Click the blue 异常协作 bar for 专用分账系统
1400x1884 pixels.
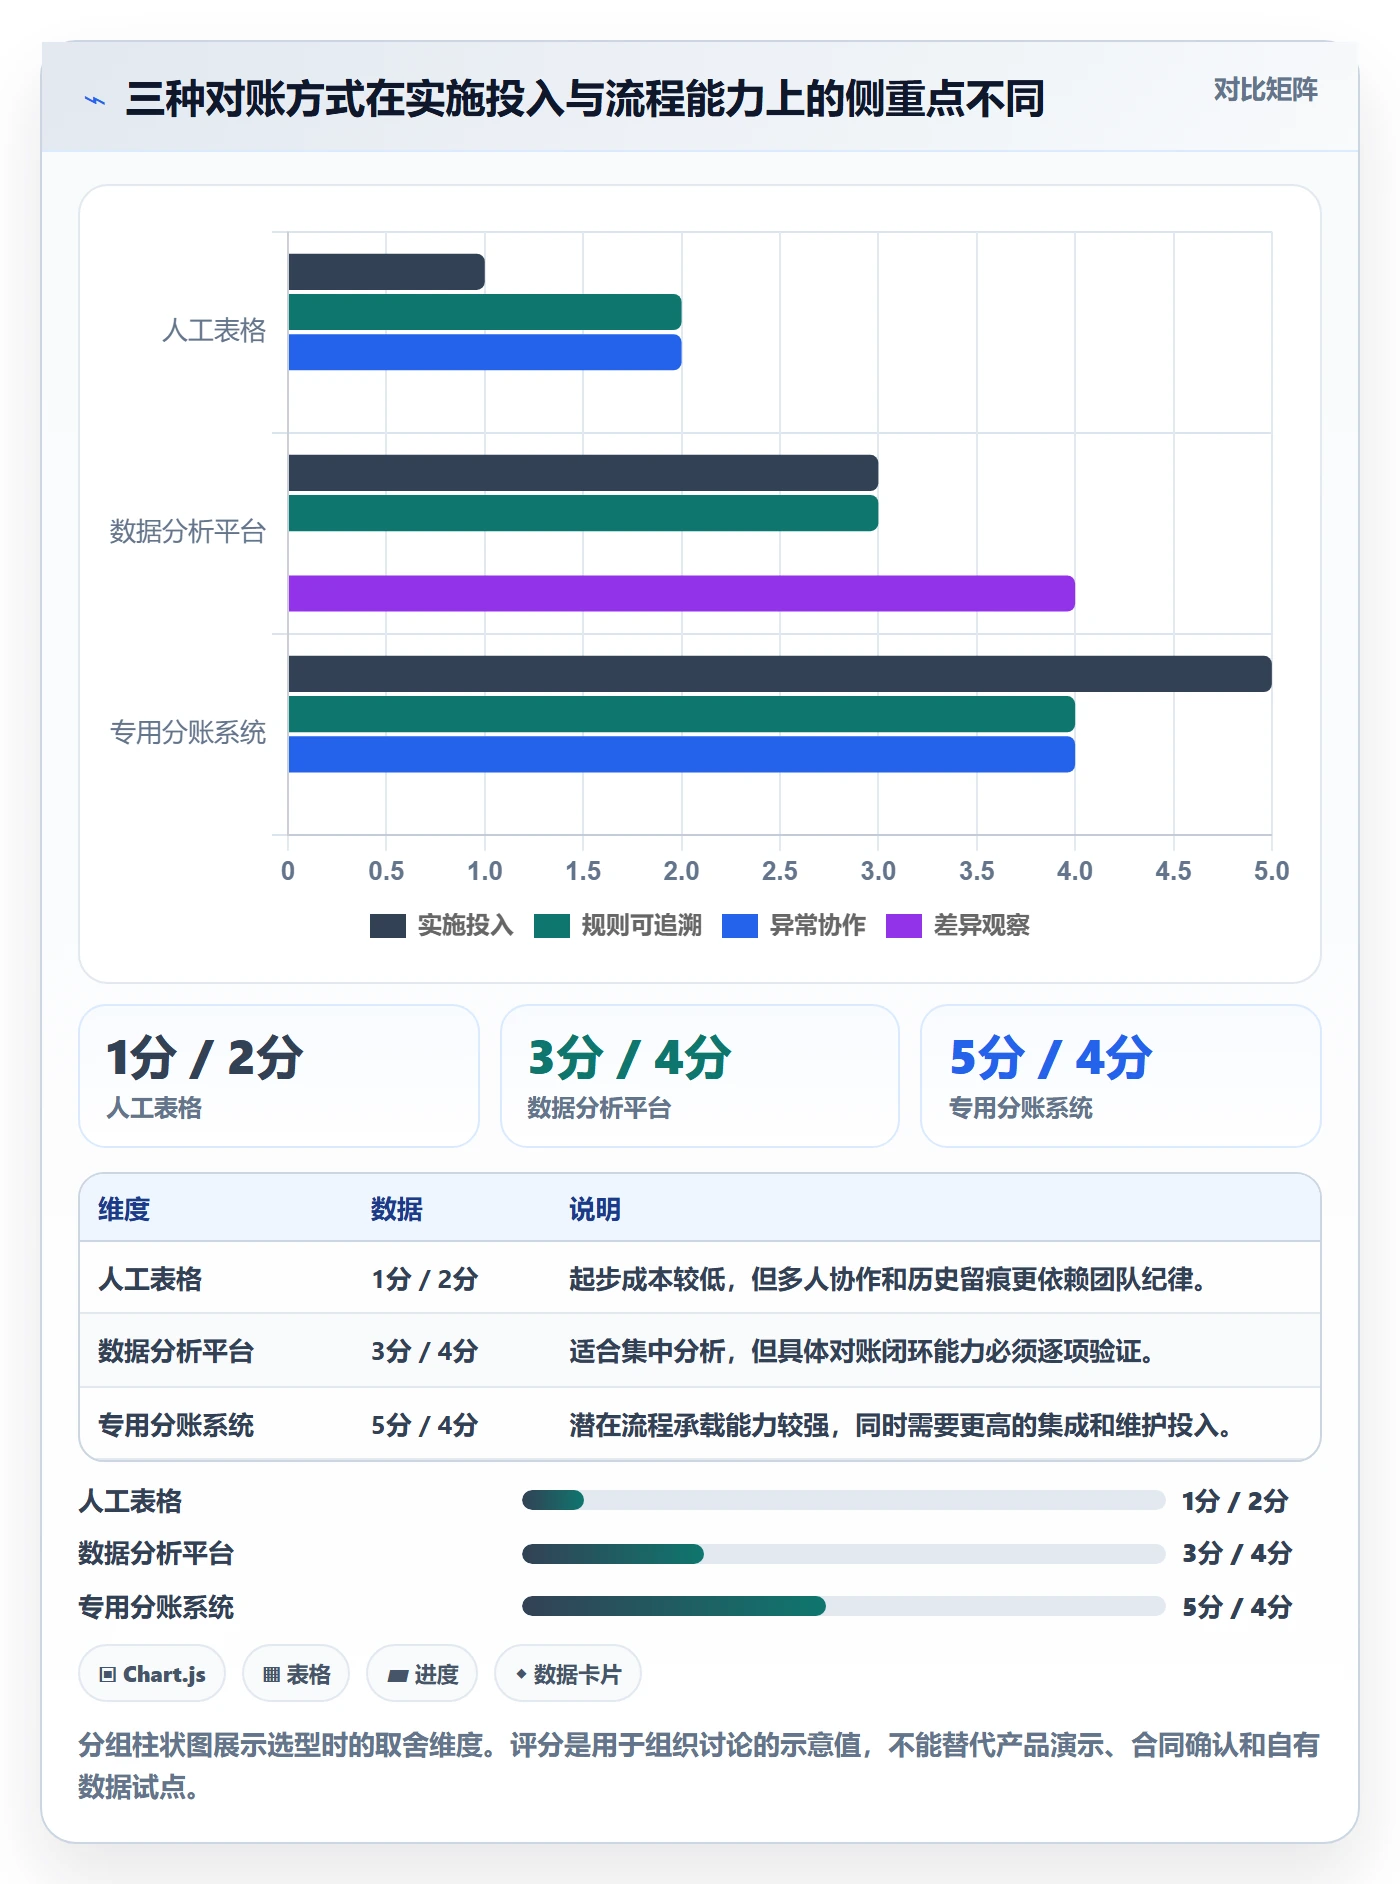pos(681,754)
